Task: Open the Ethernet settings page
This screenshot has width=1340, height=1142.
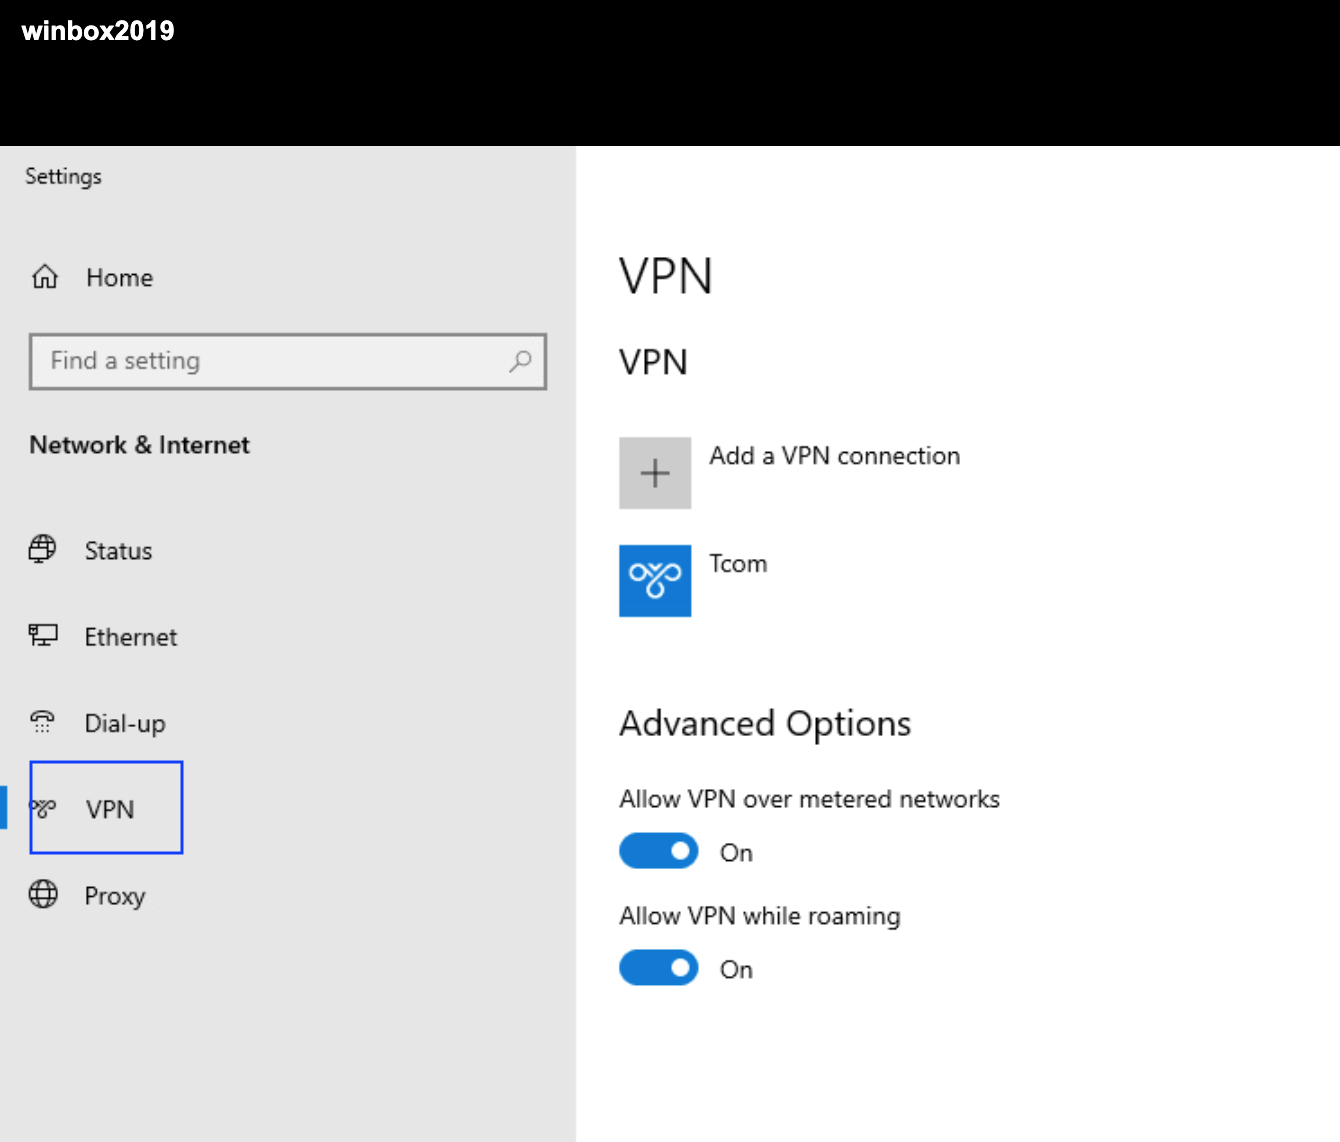Action: pyautogui.click(x=130, y=637)
